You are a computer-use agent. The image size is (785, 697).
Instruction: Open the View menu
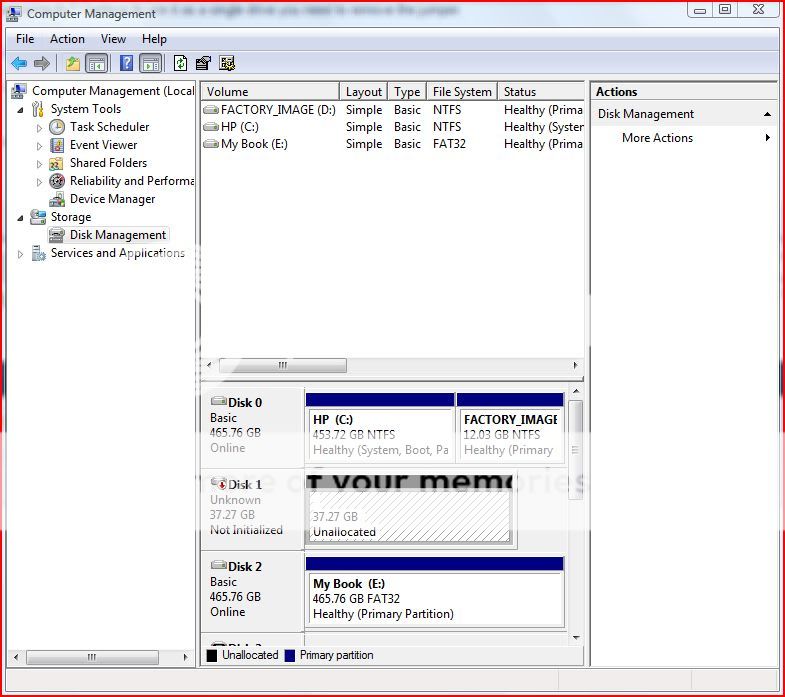point(113,39)
